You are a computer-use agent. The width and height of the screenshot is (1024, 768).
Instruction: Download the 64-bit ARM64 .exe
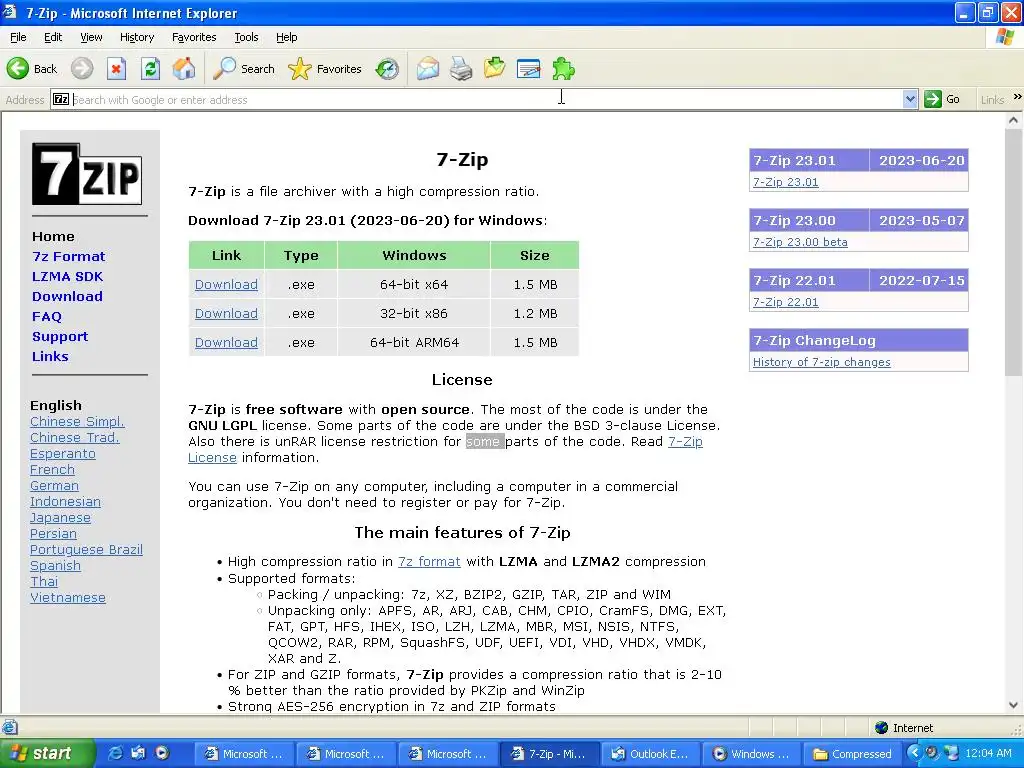click(x=226, y=342)
